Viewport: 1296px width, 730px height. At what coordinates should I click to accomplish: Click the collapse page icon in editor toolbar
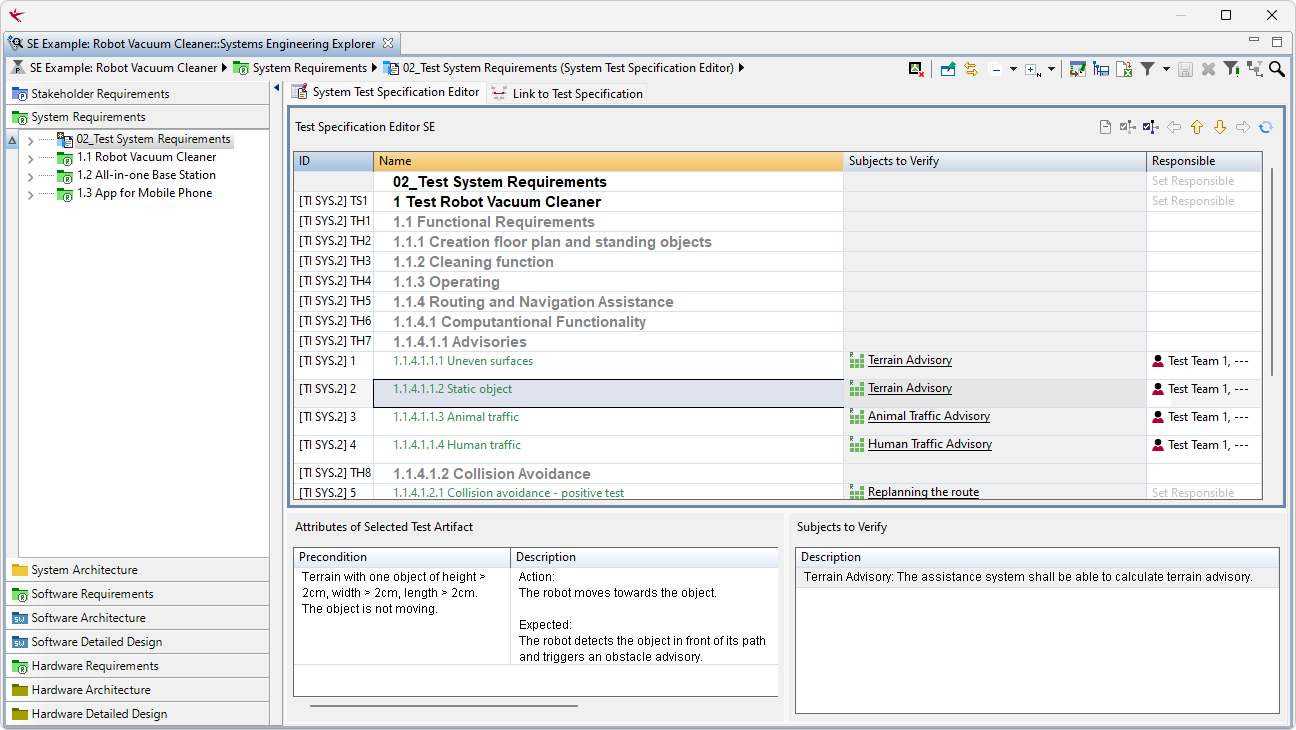point(1105,127)
